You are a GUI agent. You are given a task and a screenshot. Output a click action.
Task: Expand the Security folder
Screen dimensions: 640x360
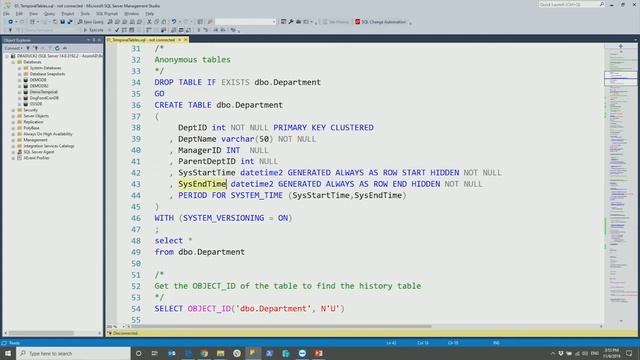[x=13, y=110]
